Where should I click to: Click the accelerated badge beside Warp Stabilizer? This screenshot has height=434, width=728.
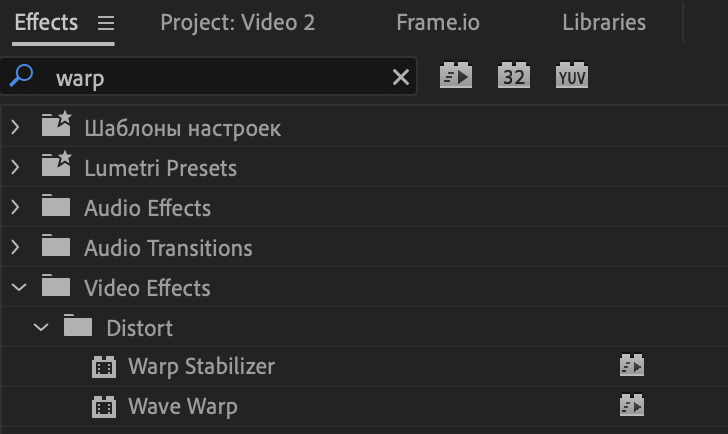[631, 365]
